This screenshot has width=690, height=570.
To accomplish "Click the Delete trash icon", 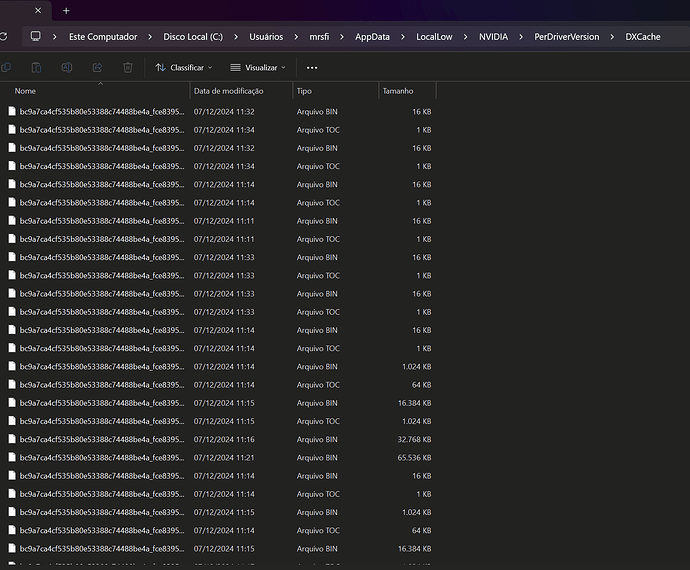I will [128, 67].
